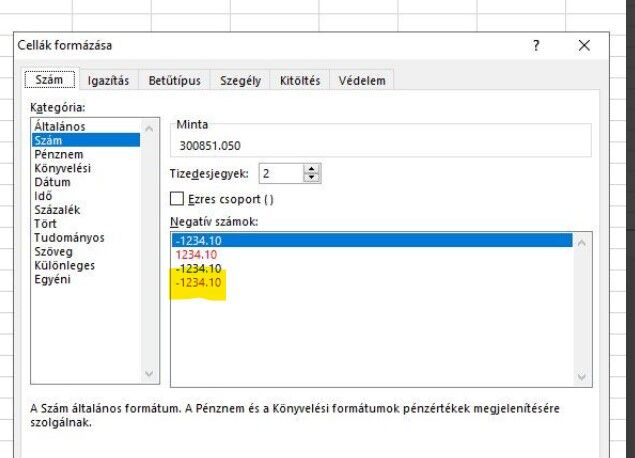Screen dimensions: 635x458
Task: Choose the Pénznem category
Action: tap(86, 154)
